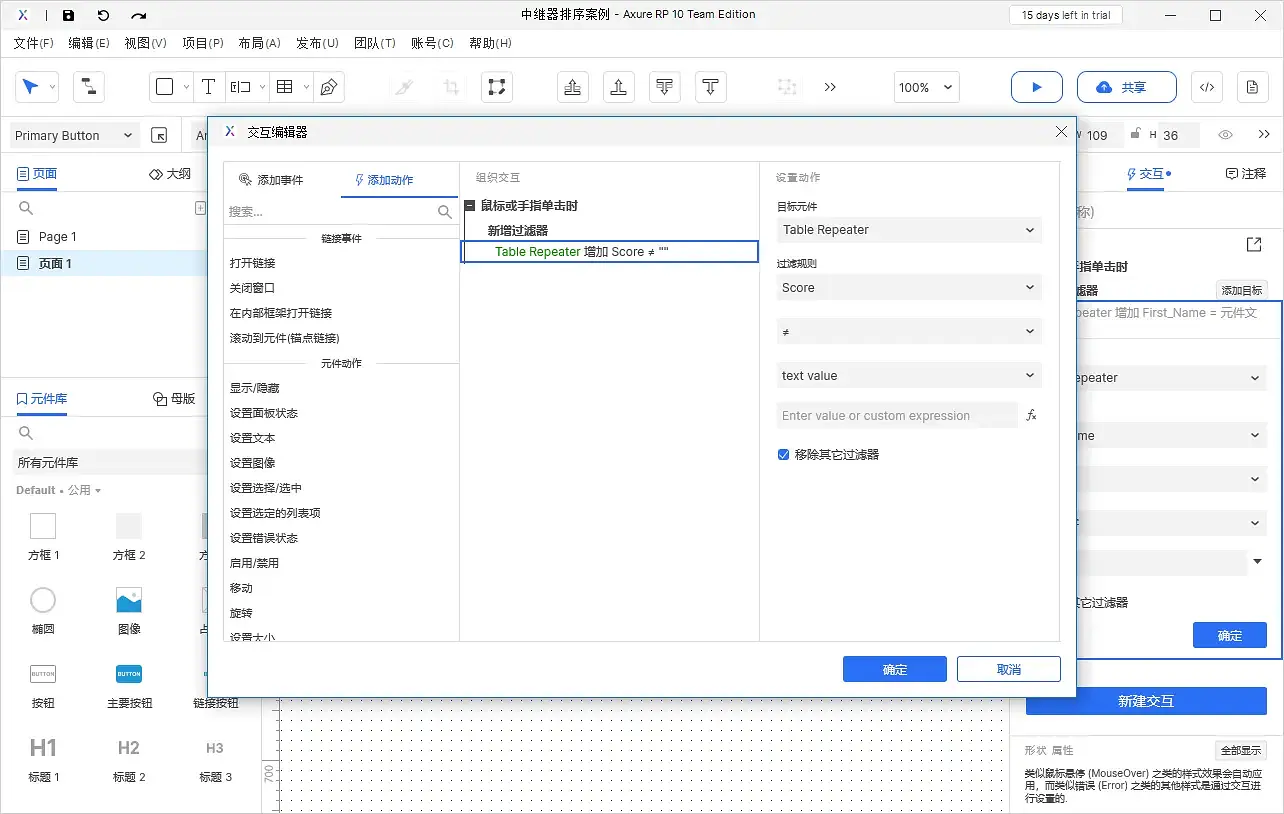
Task: Click the Button widget thumbnail
Action: coord(43,674)
